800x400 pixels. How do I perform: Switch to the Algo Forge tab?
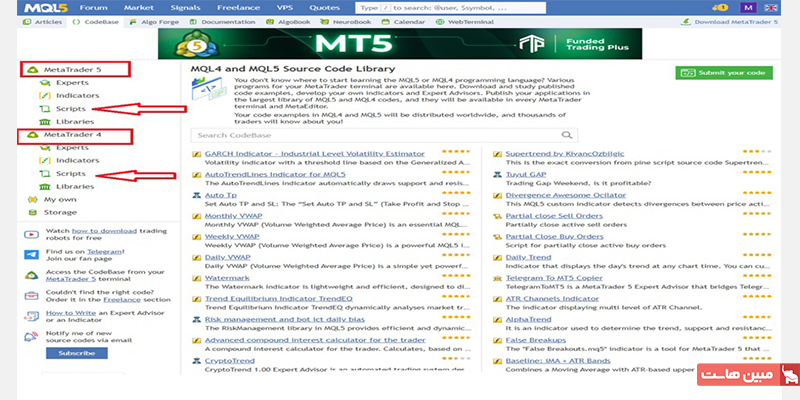point(157,21)
